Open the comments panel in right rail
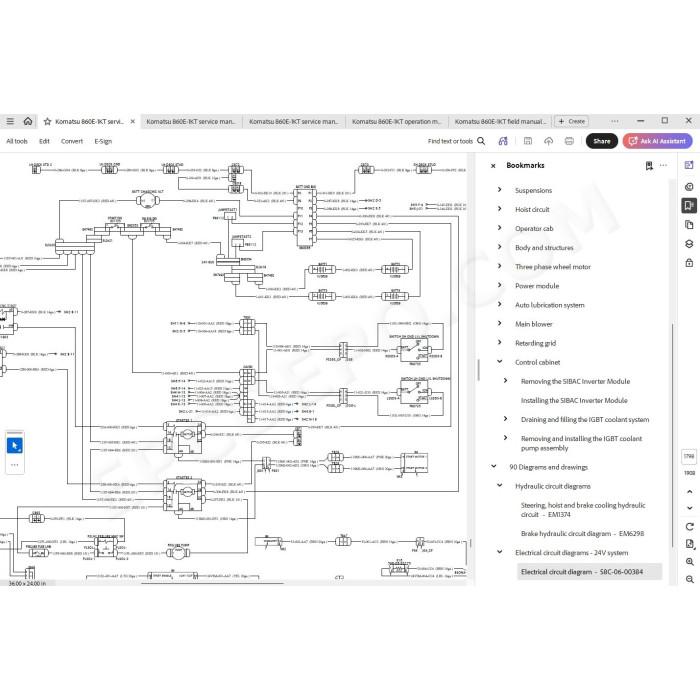Image resolution: width=700 pixels, height=700 pixels. 689,187
